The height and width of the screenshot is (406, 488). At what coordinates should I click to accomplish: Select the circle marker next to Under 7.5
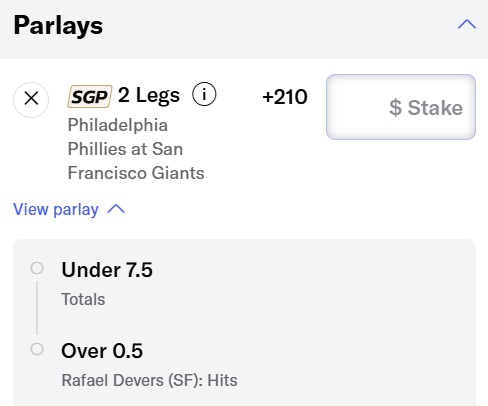click(37, 268)
